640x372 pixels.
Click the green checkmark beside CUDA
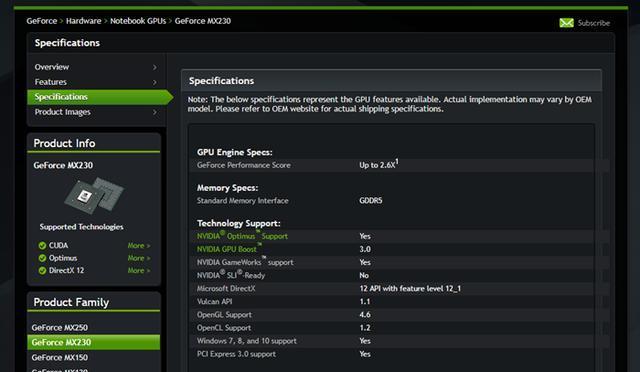pyautogui.click(x=42, y=245)
